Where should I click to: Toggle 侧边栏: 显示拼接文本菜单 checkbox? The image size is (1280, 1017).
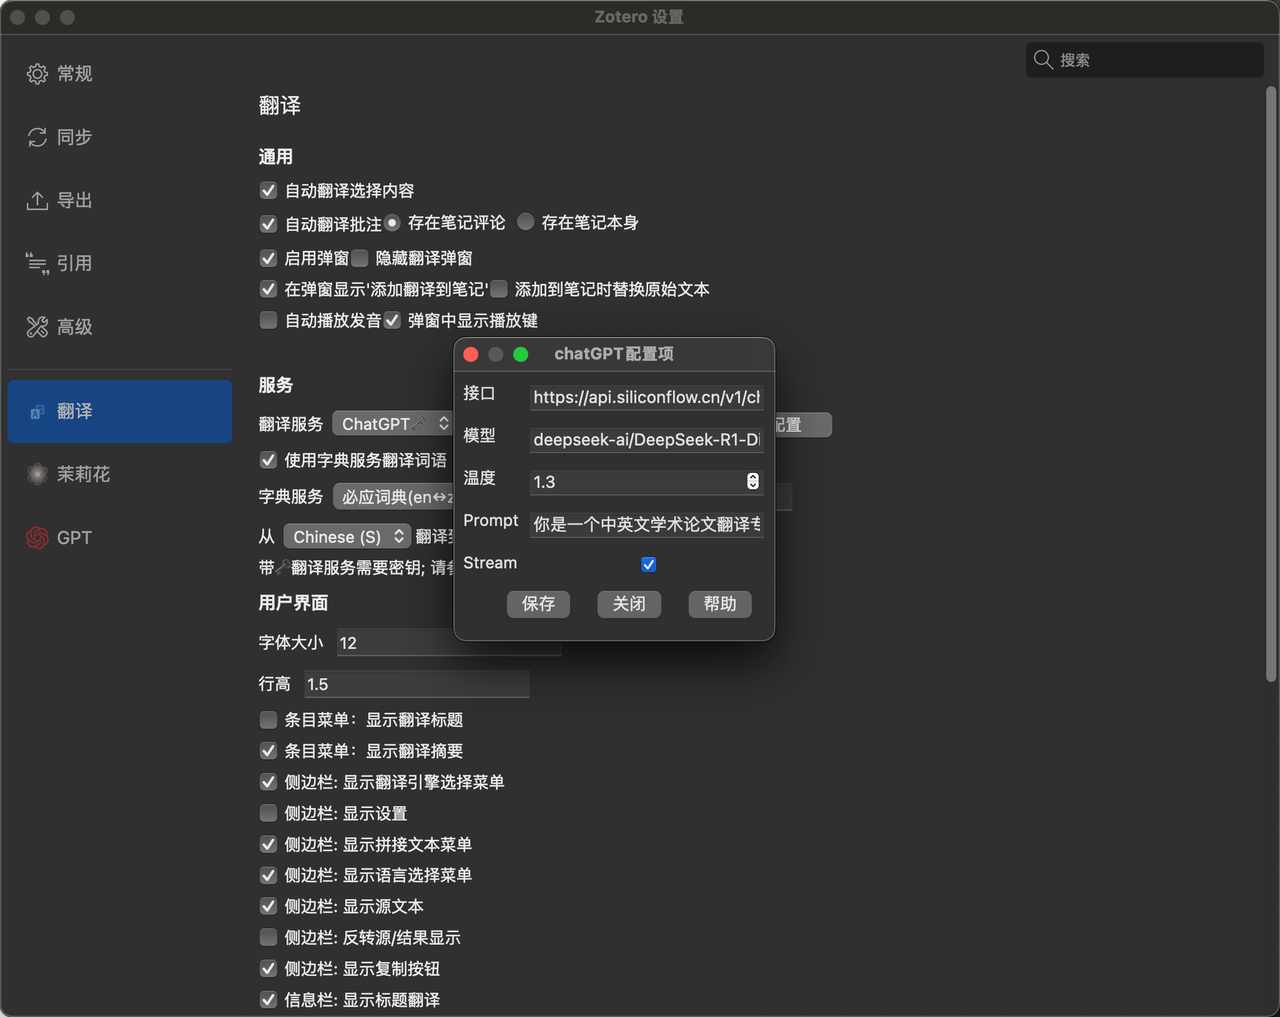coord(268,844)
